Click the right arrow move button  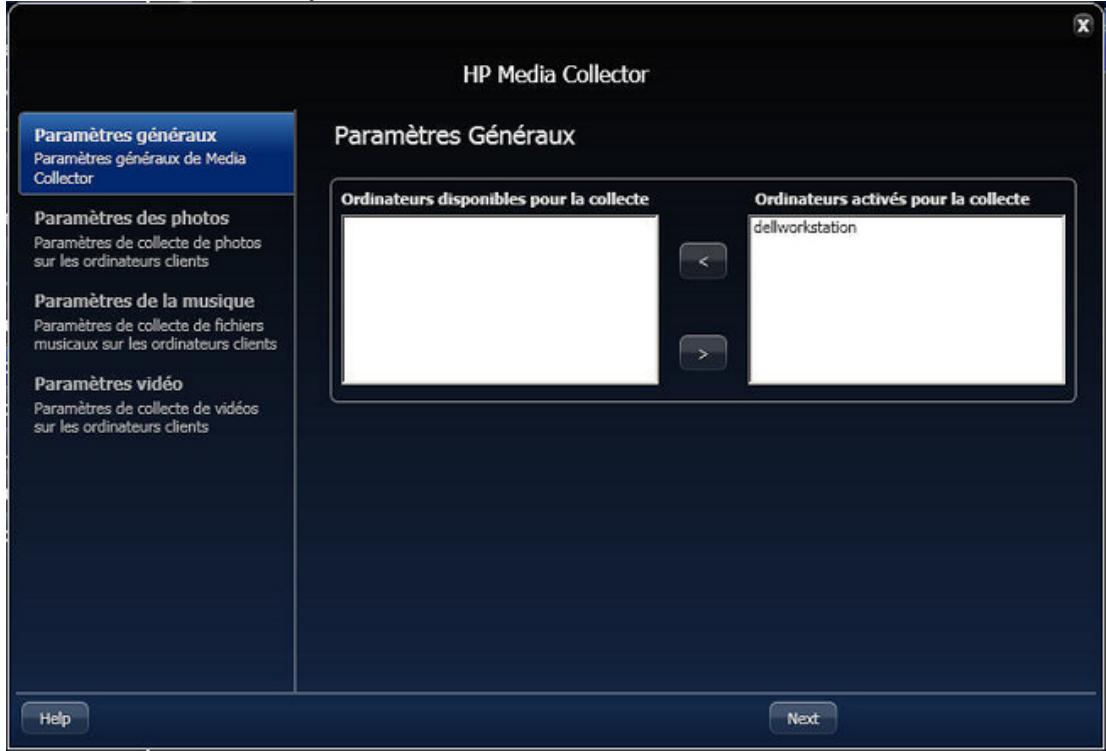tap(703, 353)
